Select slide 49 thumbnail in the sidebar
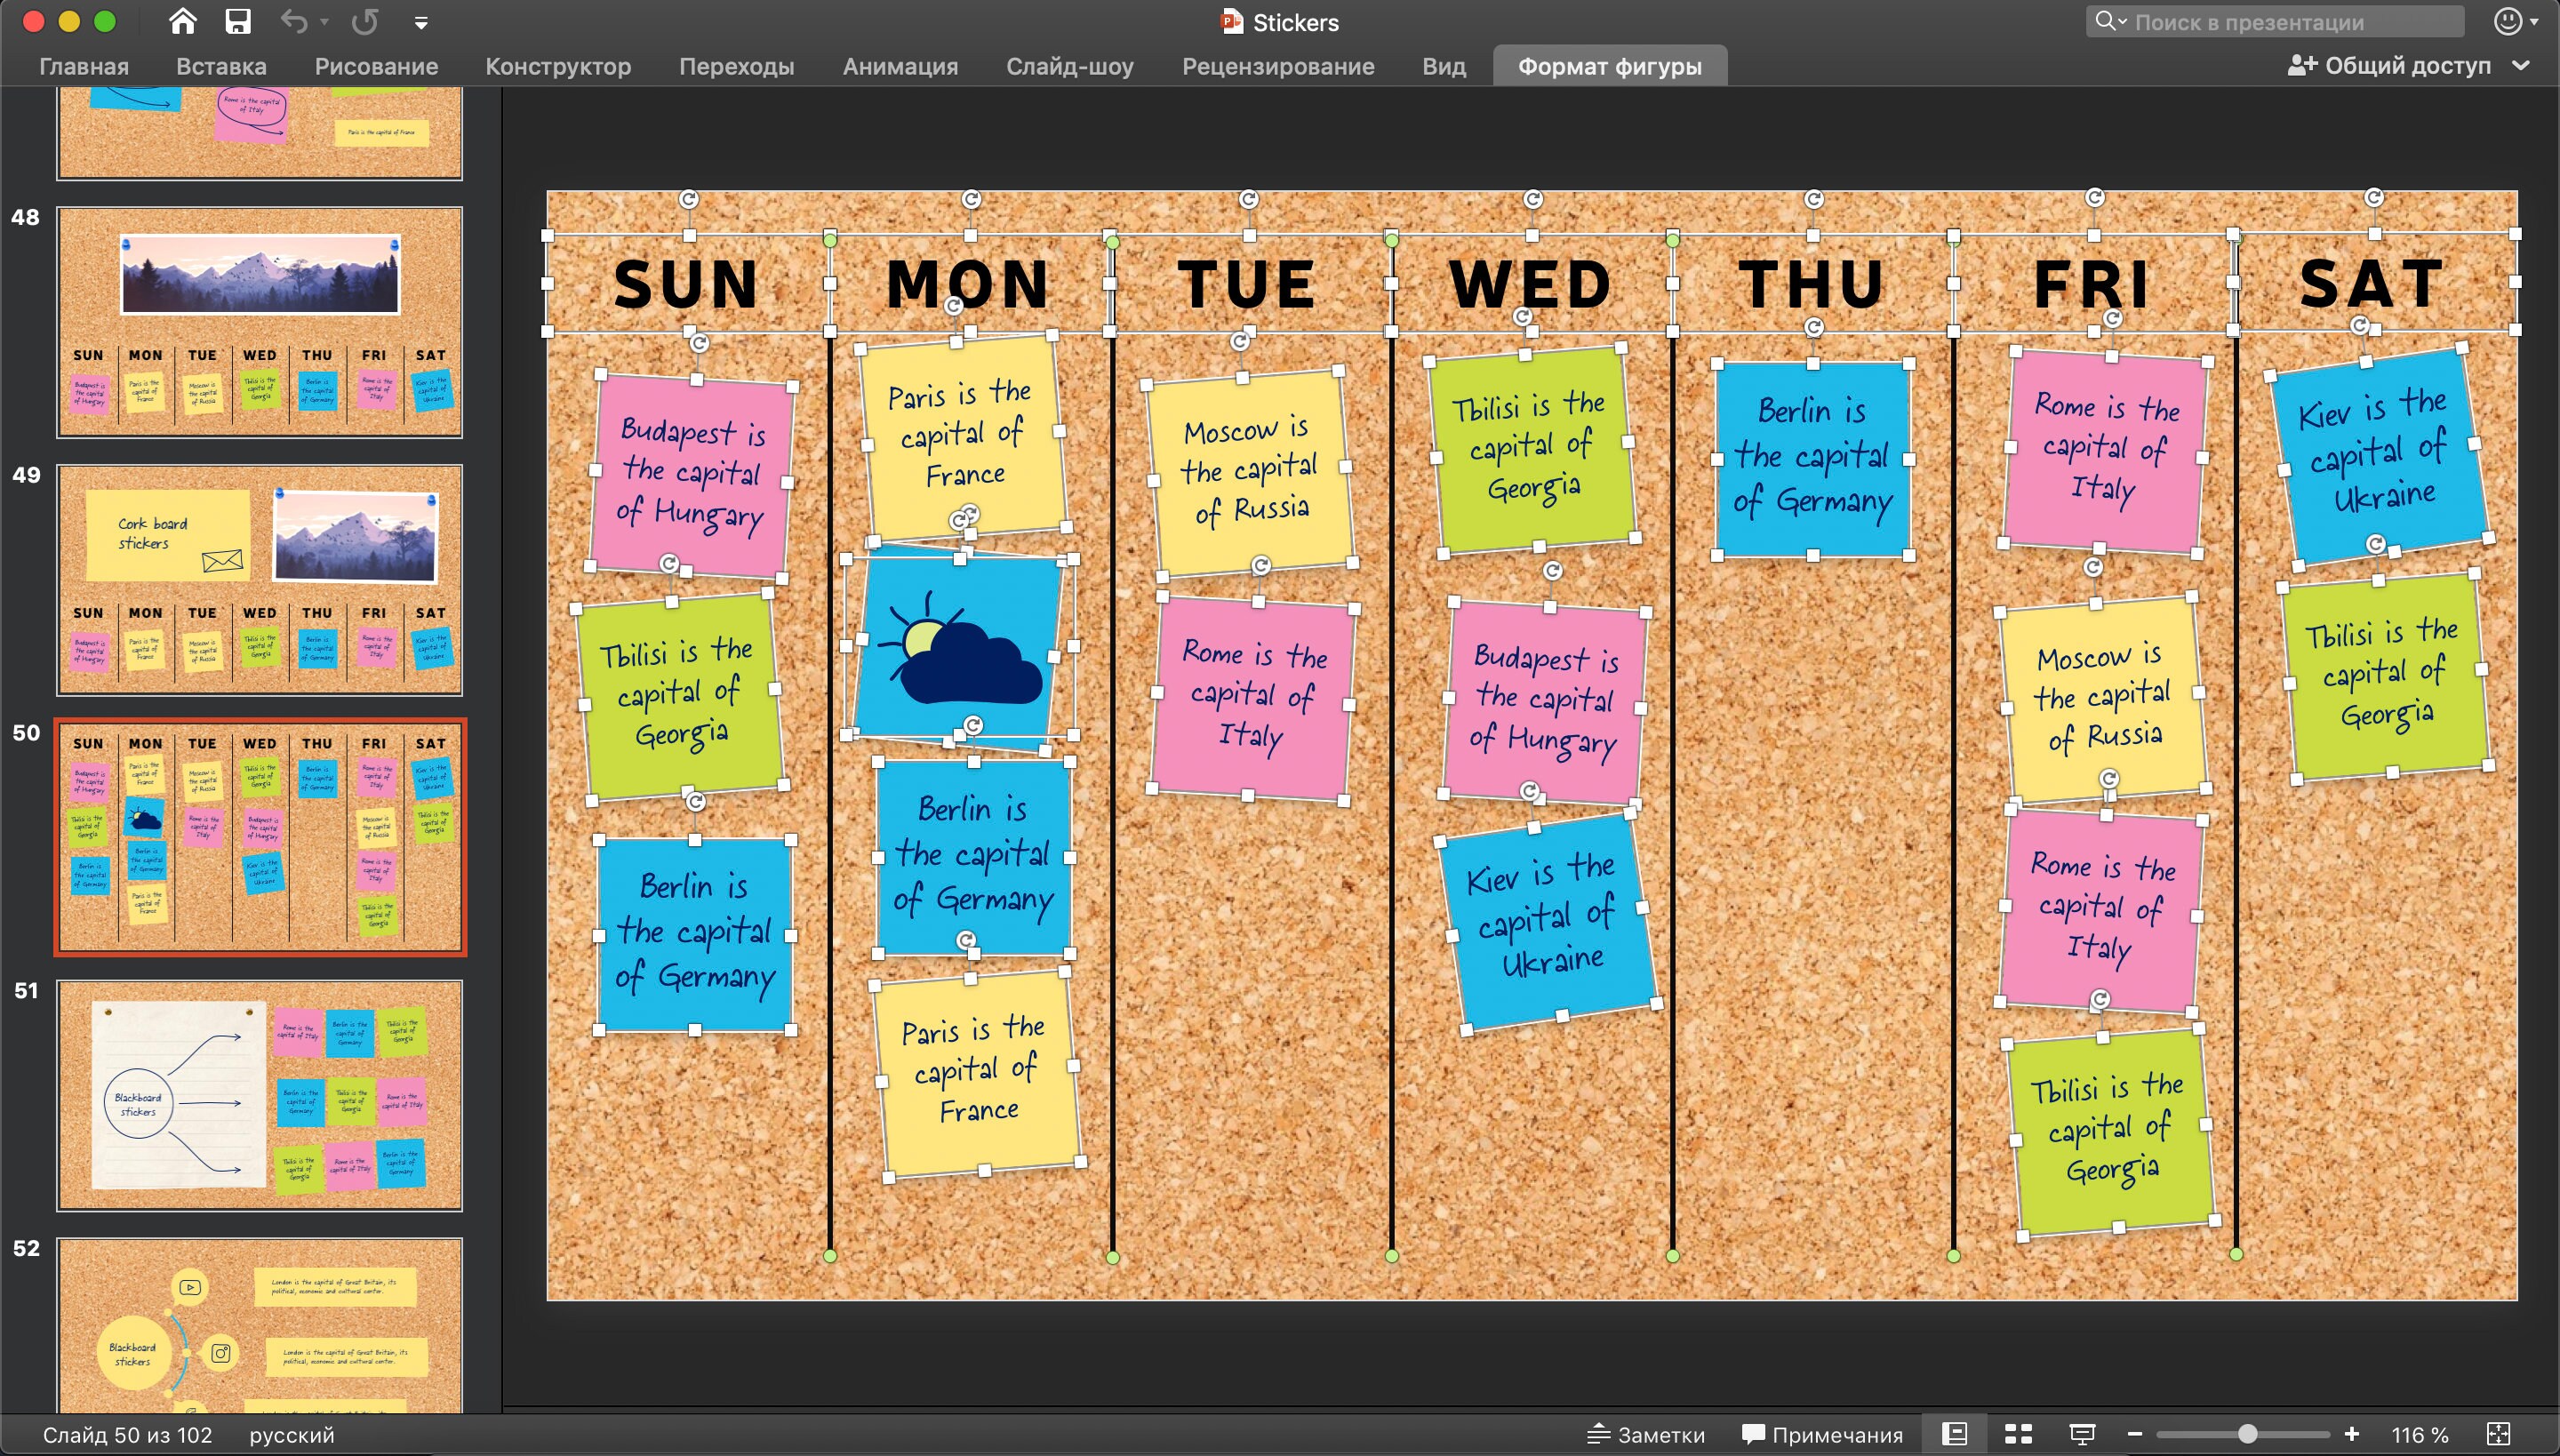This screenshot has height=1456, width=2560. point(259,580)
